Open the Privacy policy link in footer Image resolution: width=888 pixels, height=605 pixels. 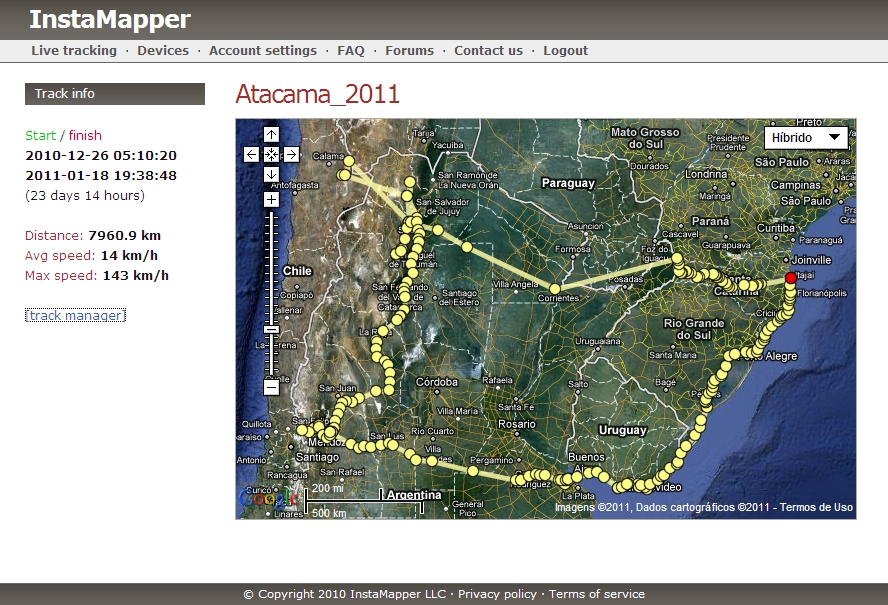coord(497,594)
